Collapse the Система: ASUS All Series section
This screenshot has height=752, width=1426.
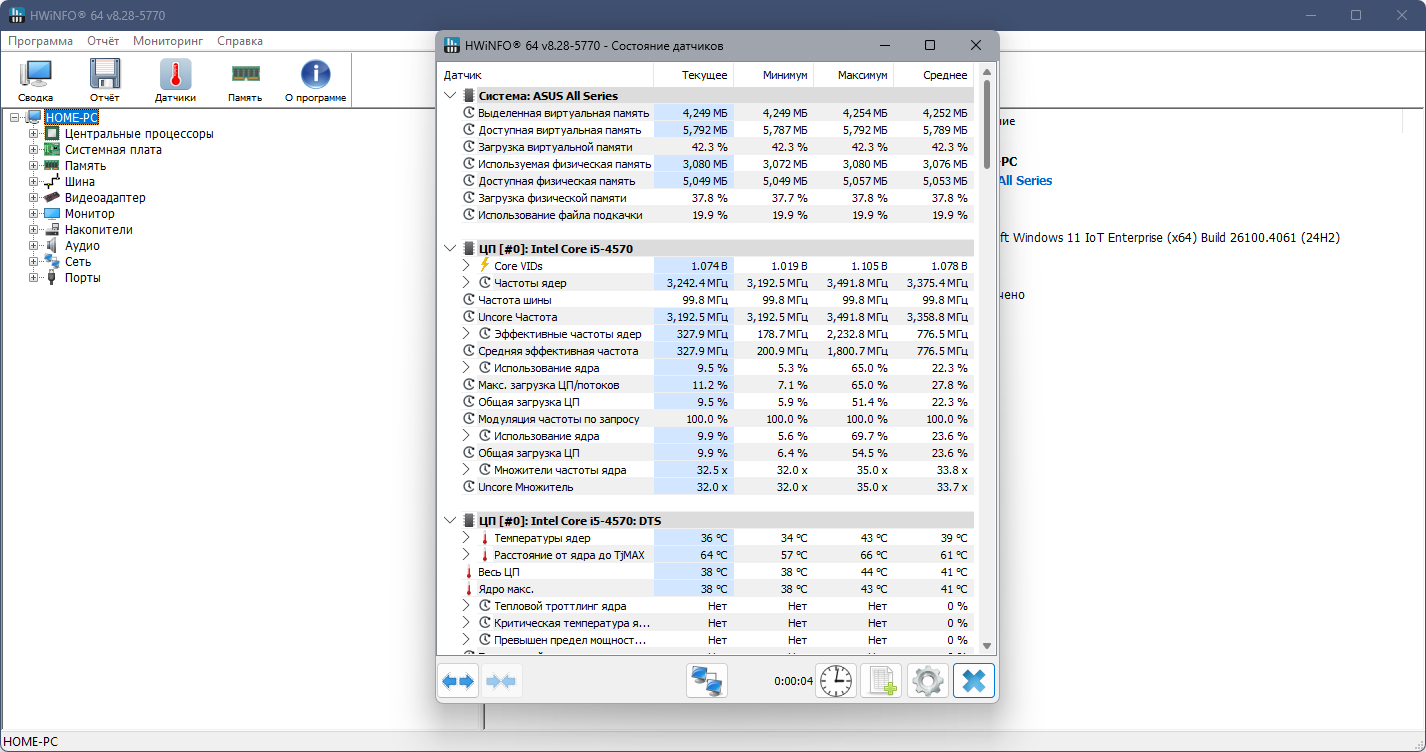point(450,96)
